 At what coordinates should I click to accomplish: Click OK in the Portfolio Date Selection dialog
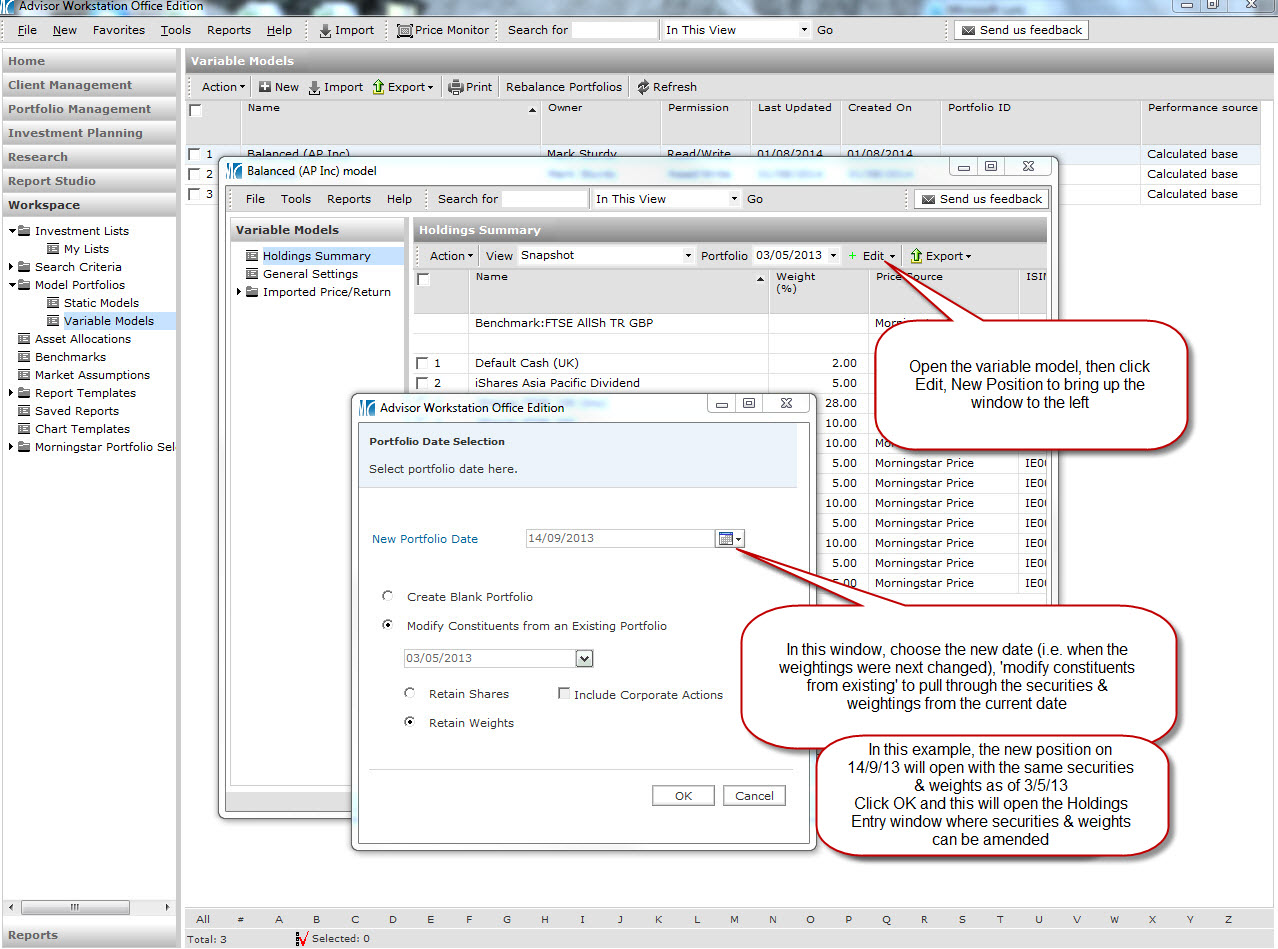point(683,796)
